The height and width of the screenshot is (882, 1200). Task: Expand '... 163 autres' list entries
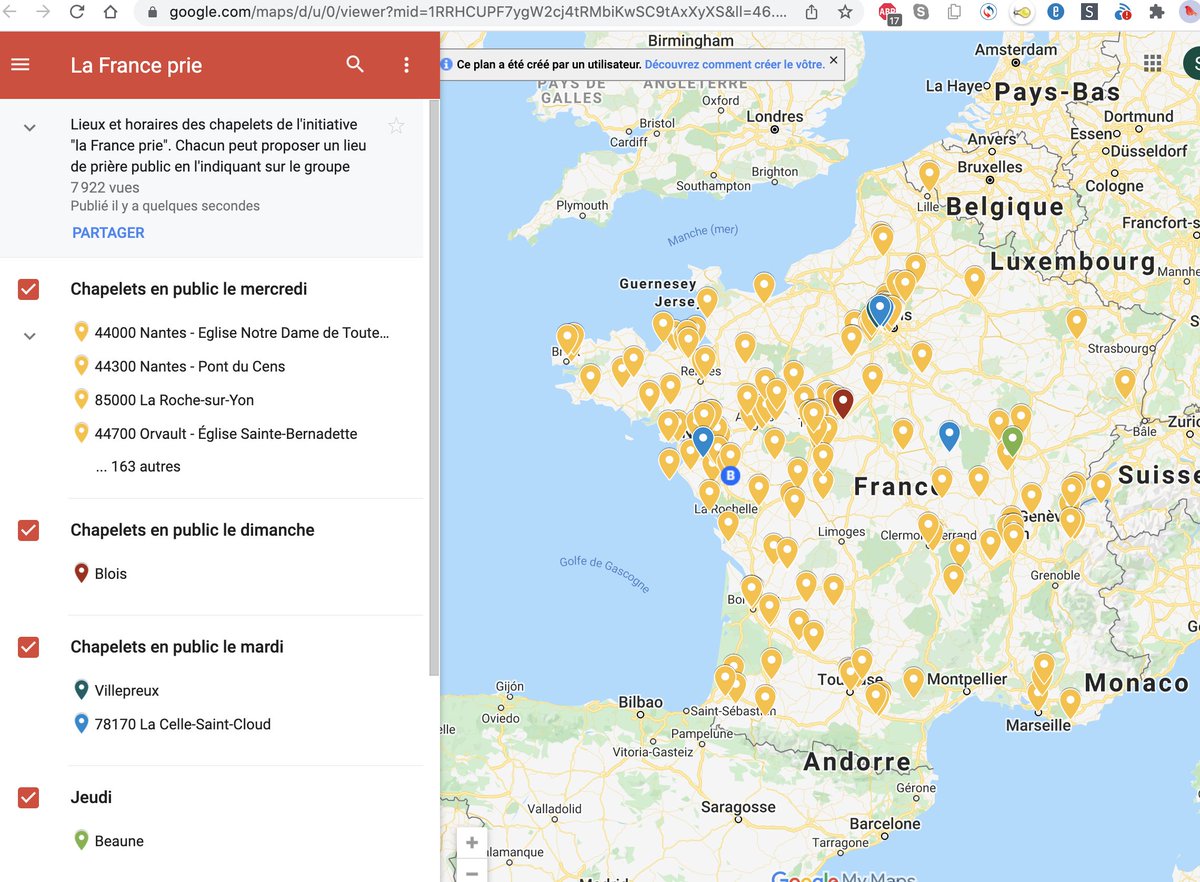point(138,466)
